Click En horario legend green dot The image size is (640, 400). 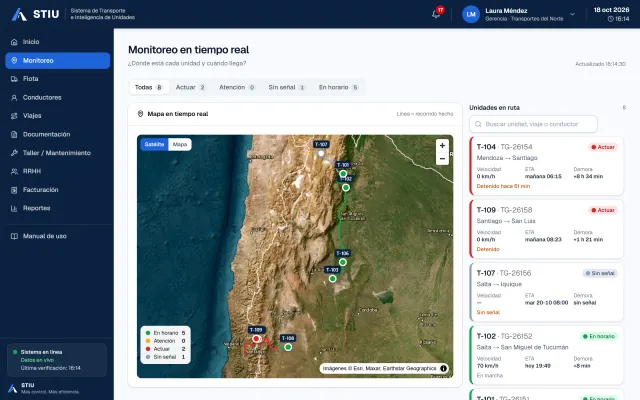148,333
